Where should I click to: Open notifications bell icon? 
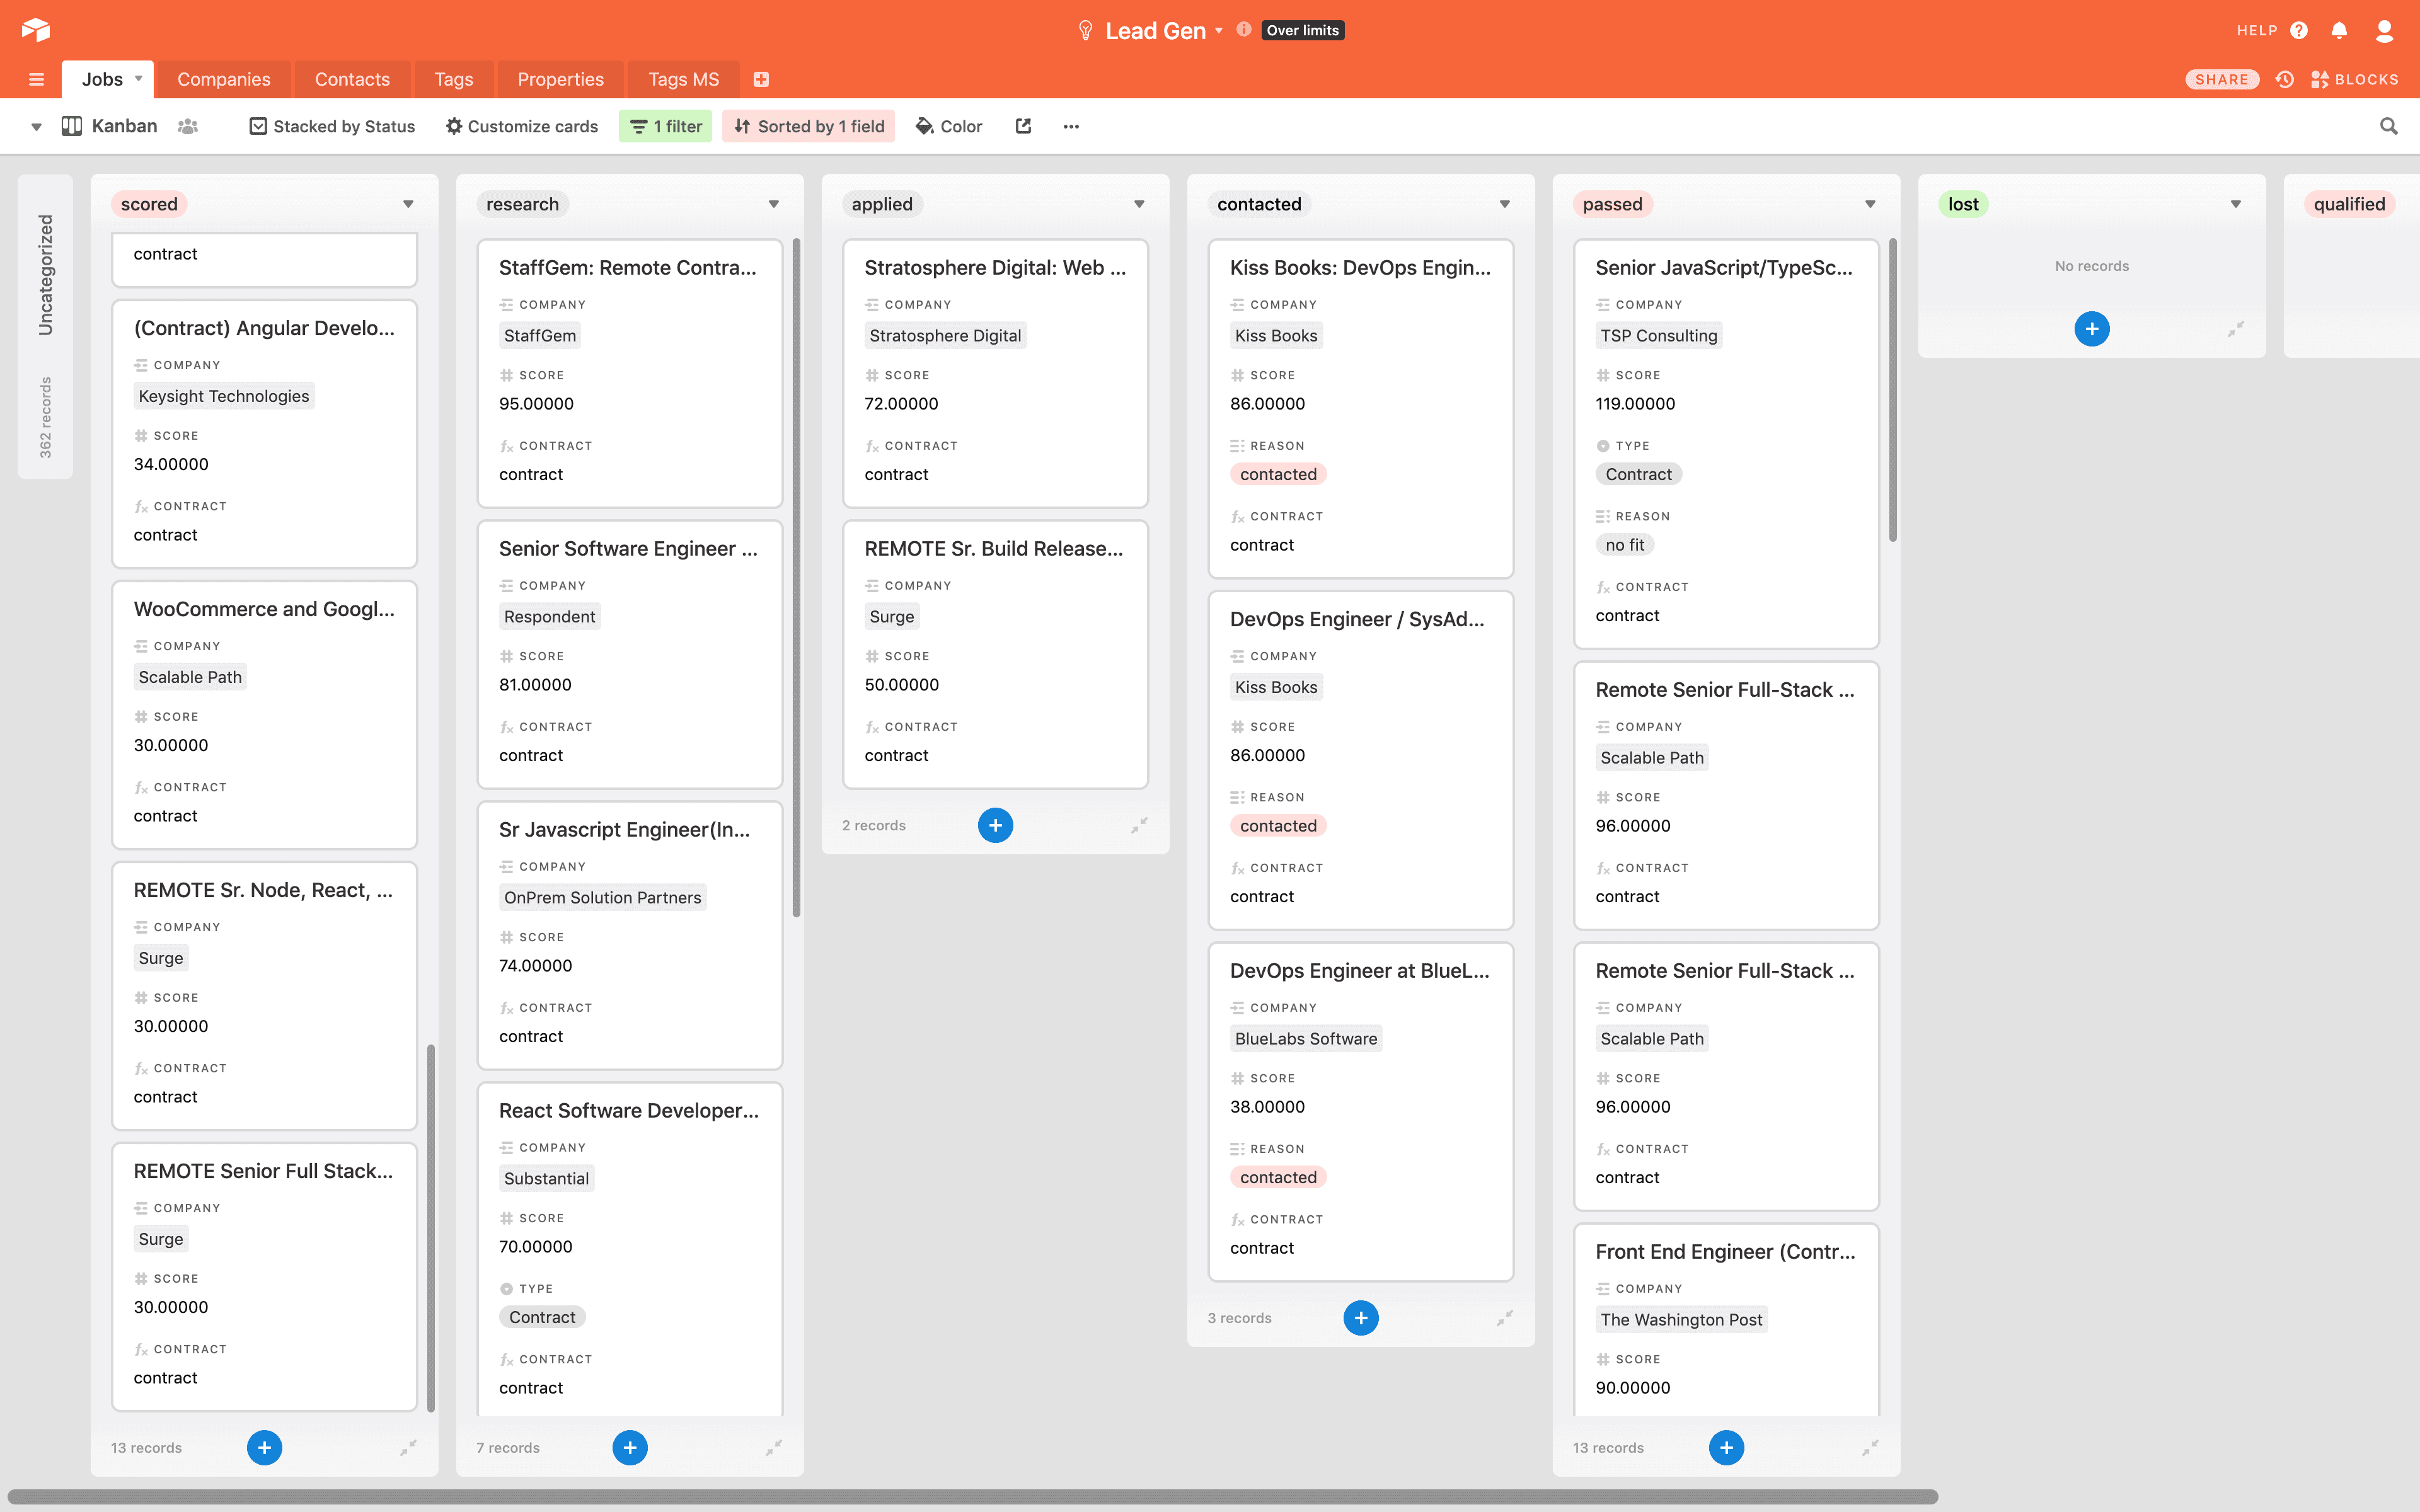[x=2339, y=31]
